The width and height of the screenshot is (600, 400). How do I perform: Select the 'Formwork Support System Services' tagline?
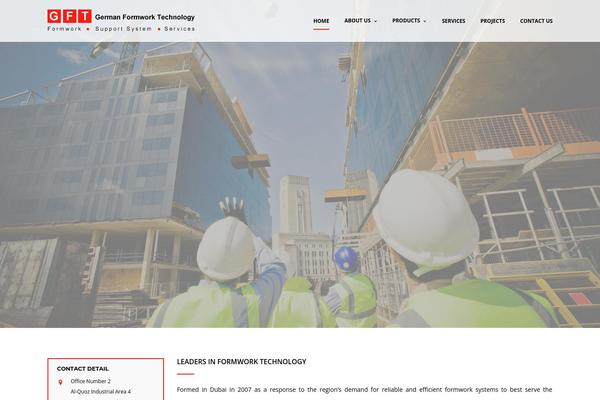click(121, 29)
